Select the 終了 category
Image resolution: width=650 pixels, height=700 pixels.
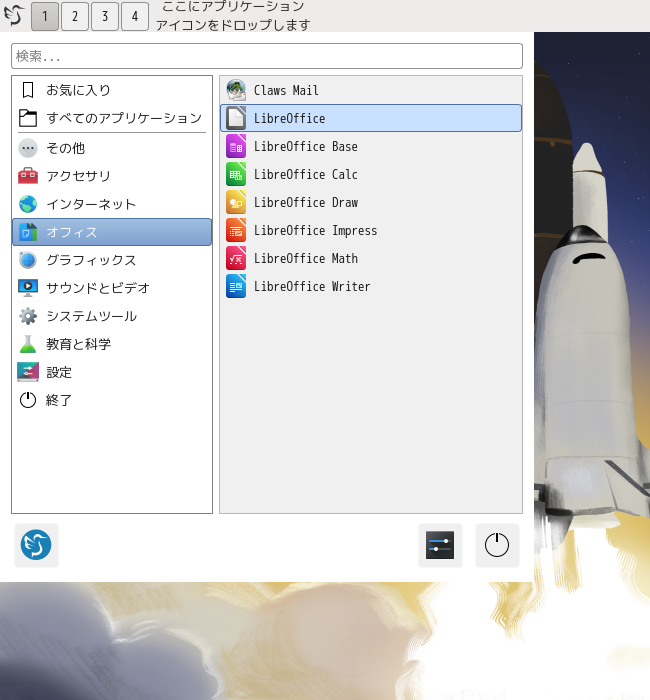(112, 400)
